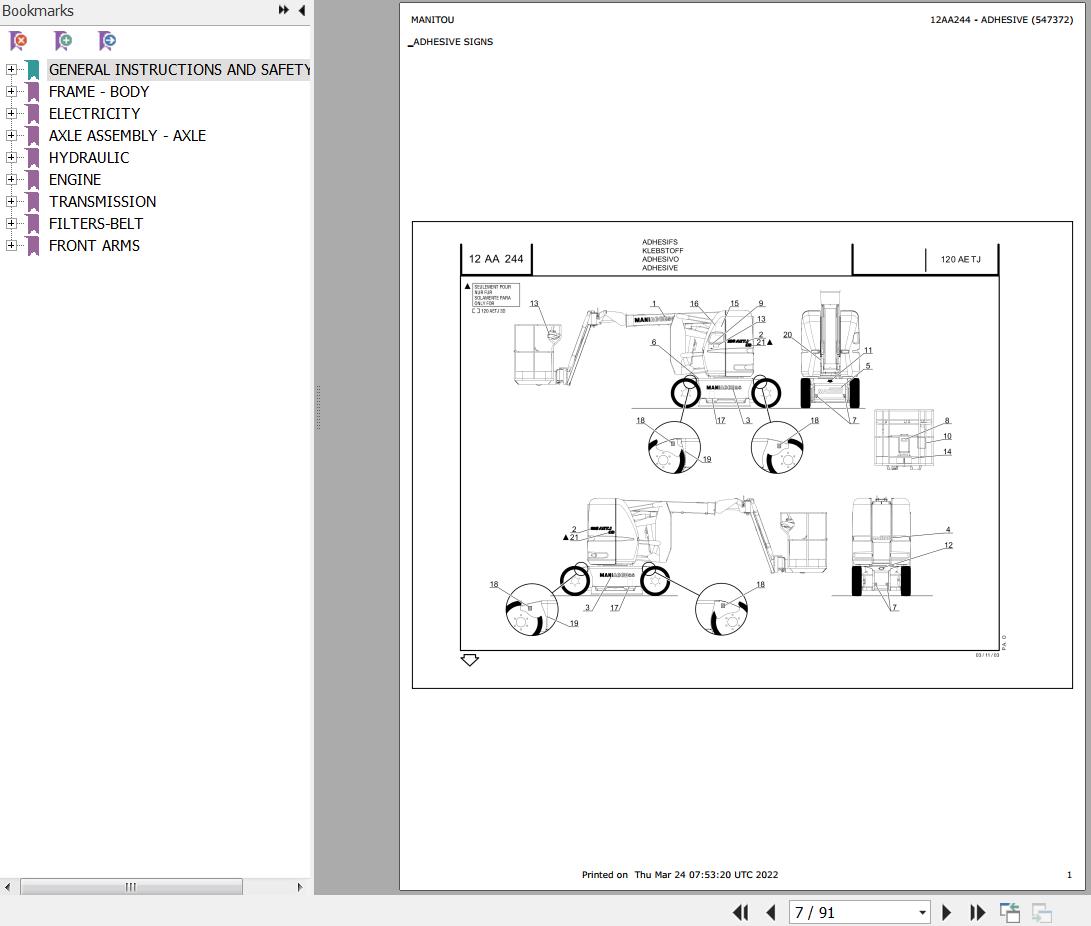Expand the HYDRAULIC bookmark node
The height and width of the screenshot is (926, 1091).
pos(11,157)
